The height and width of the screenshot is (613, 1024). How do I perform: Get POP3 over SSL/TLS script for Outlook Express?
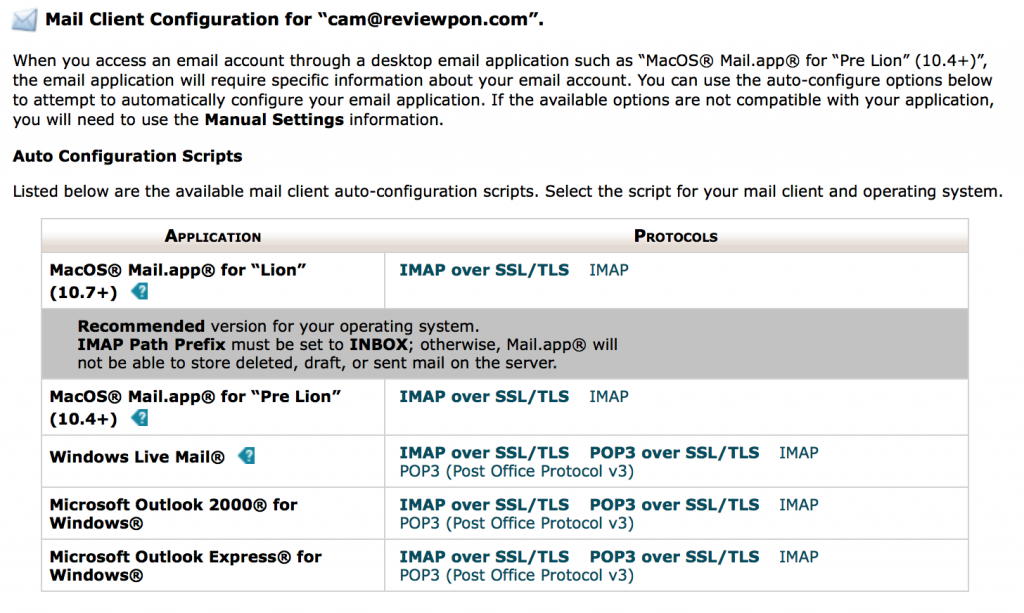coord(674,557)
